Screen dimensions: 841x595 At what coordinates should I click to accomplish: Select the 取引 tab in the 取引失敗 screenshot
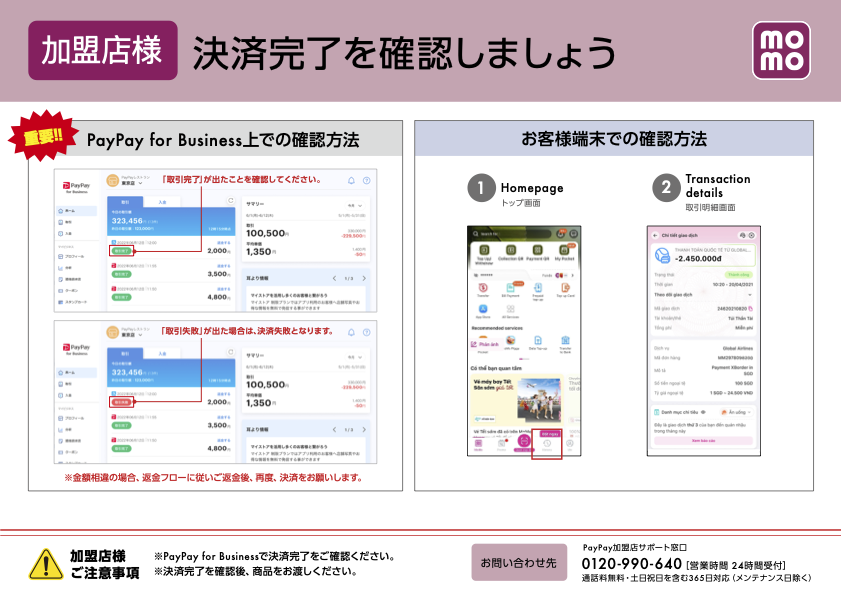[125, 353]
